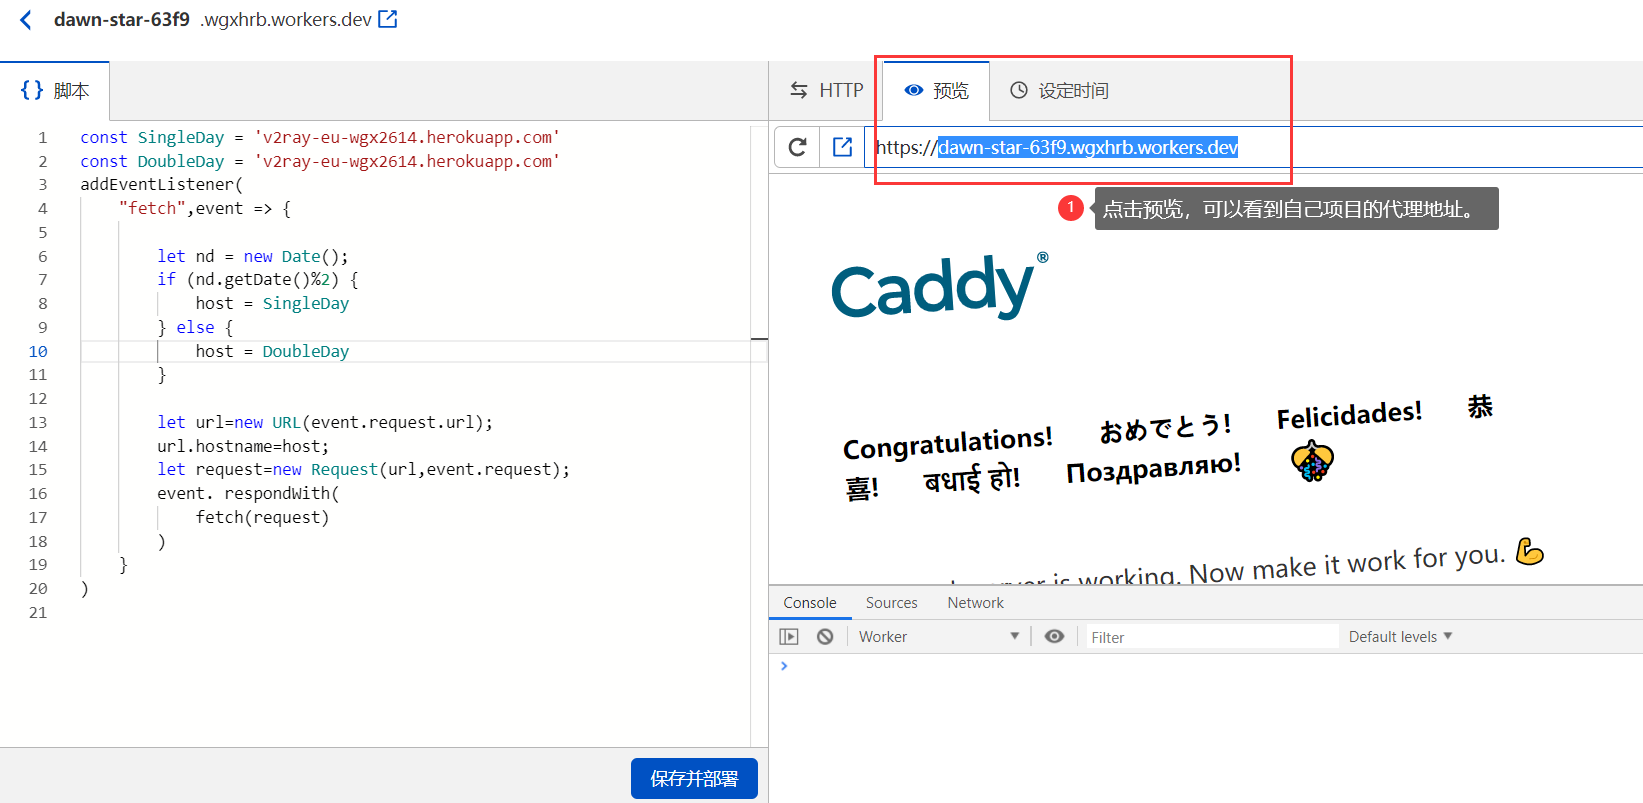Viewport: 1643px width, 803px height.
Task: Toggle the console sidebar panel icon
Action: click(x=789, y=637)
